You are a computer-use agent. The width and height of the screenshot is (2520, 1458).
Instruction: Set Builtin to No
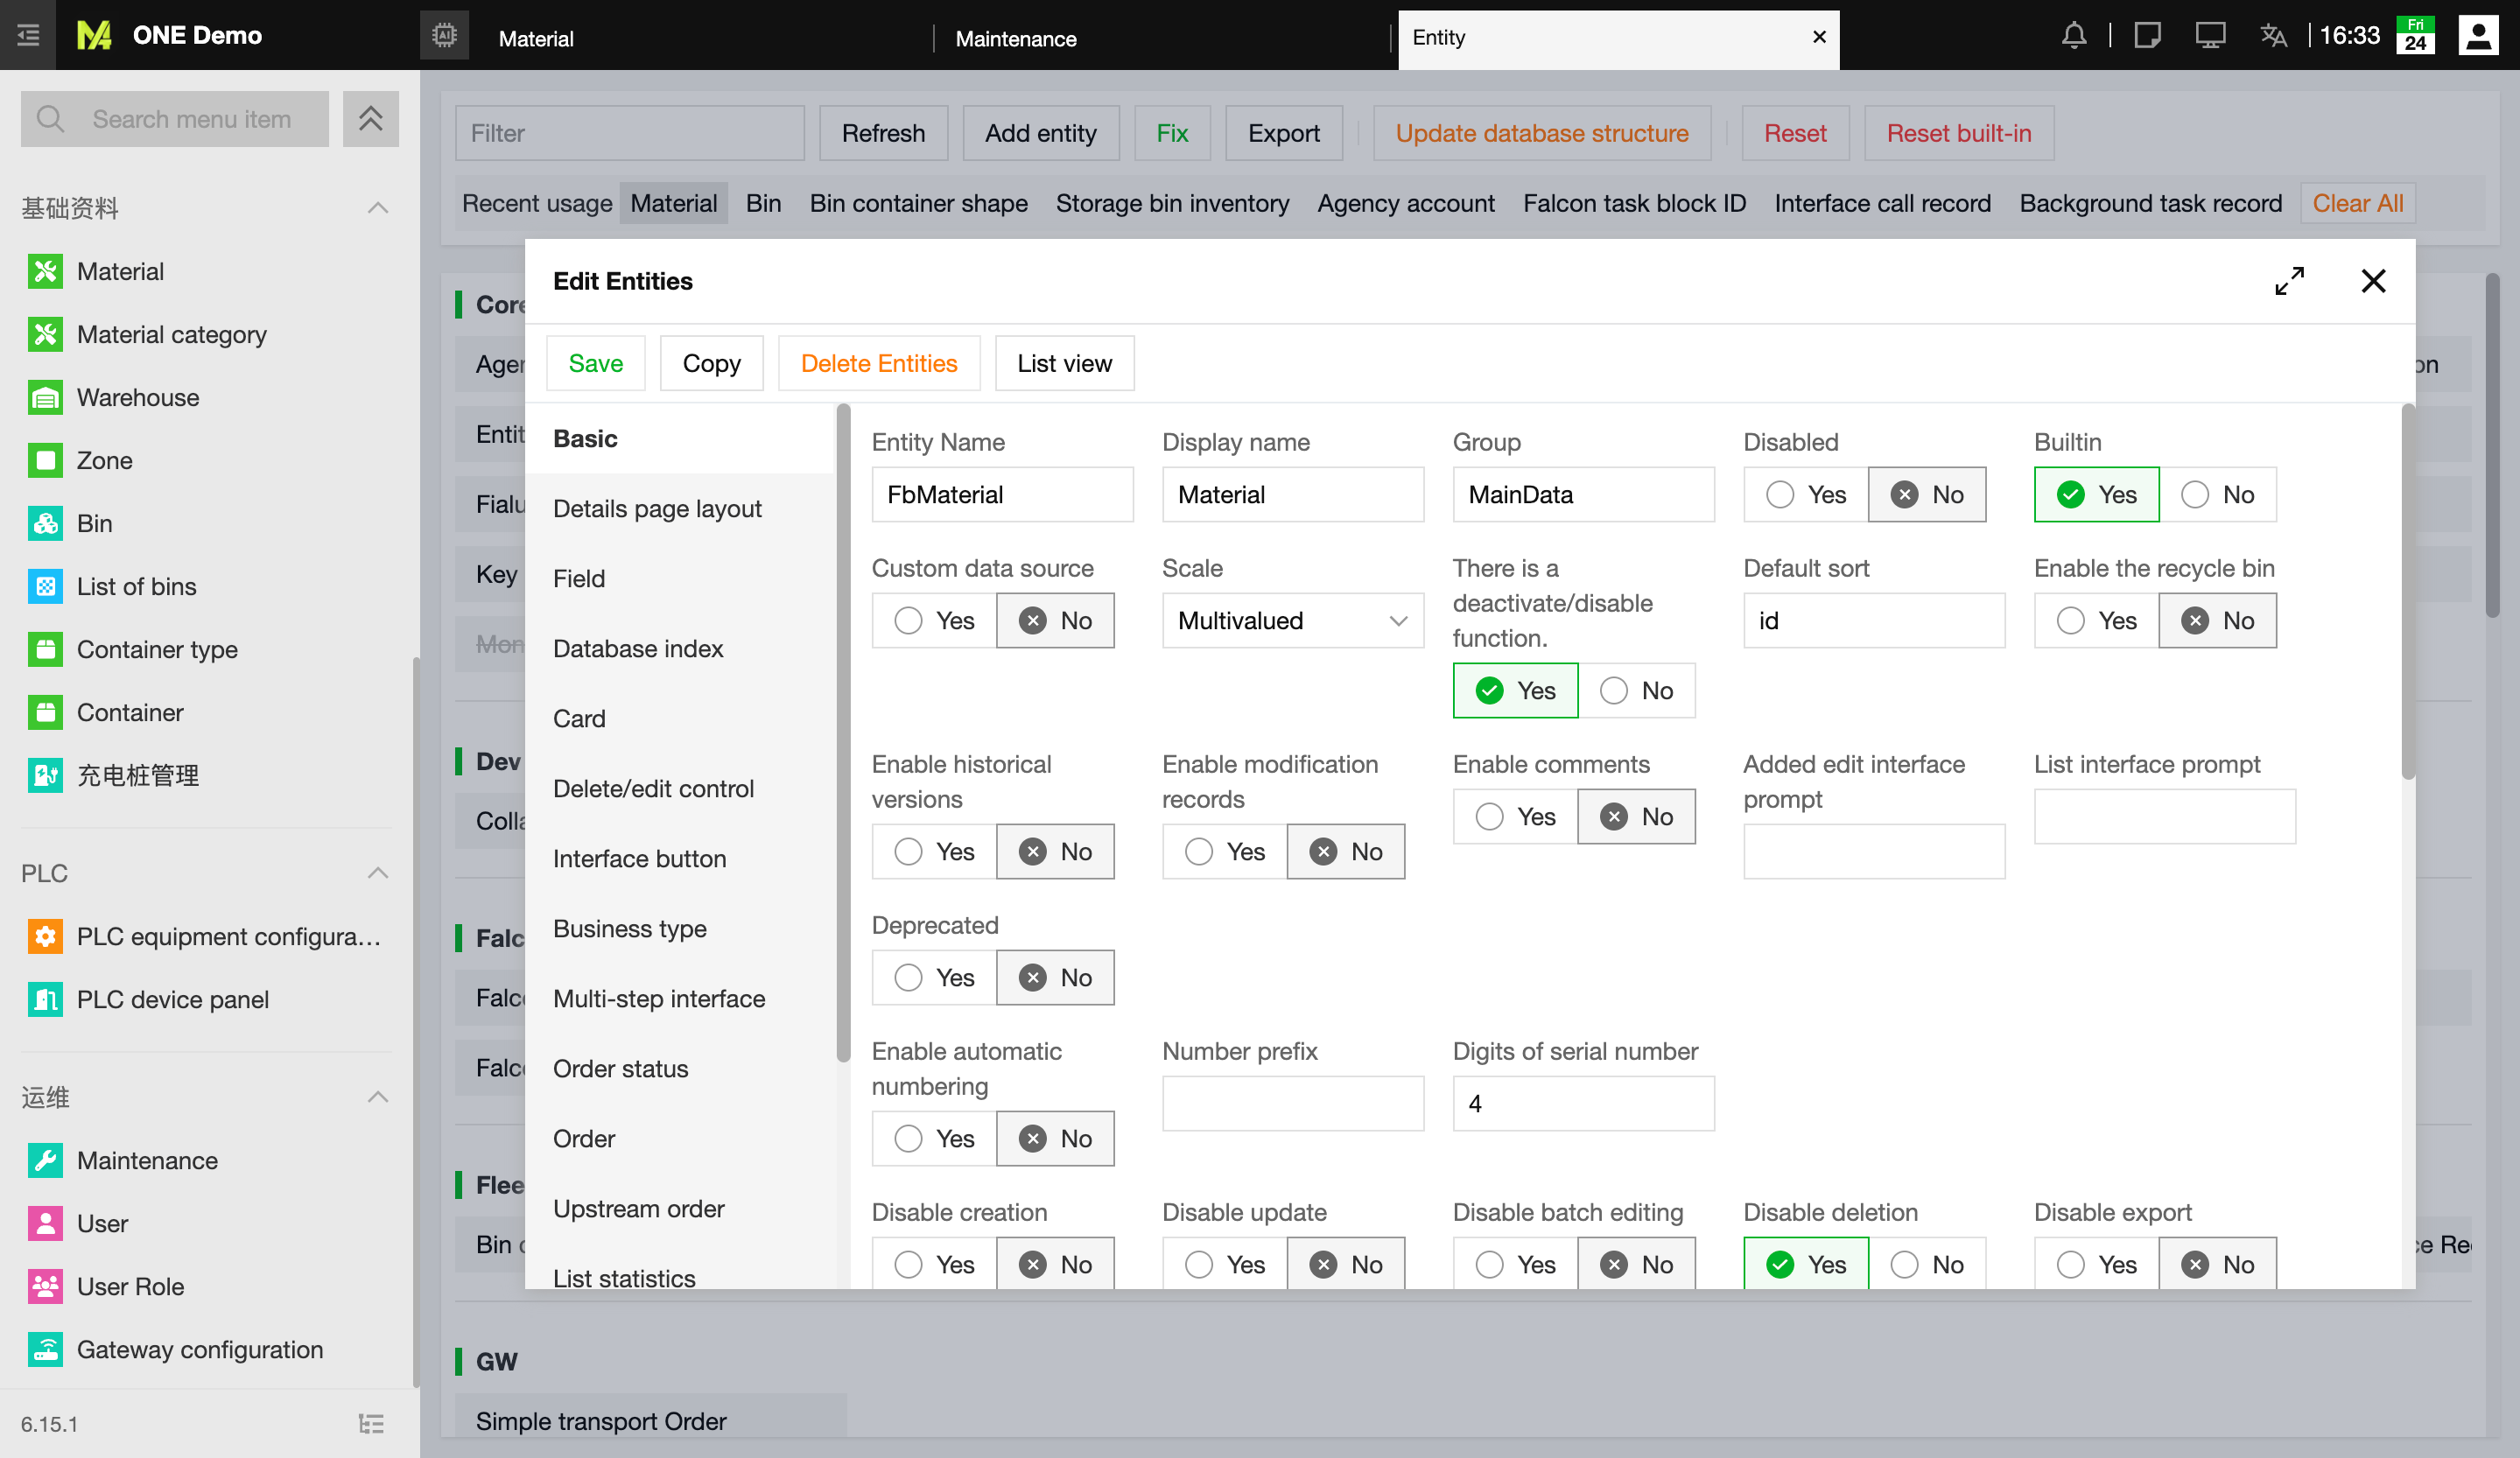[x=2217, y=494]
